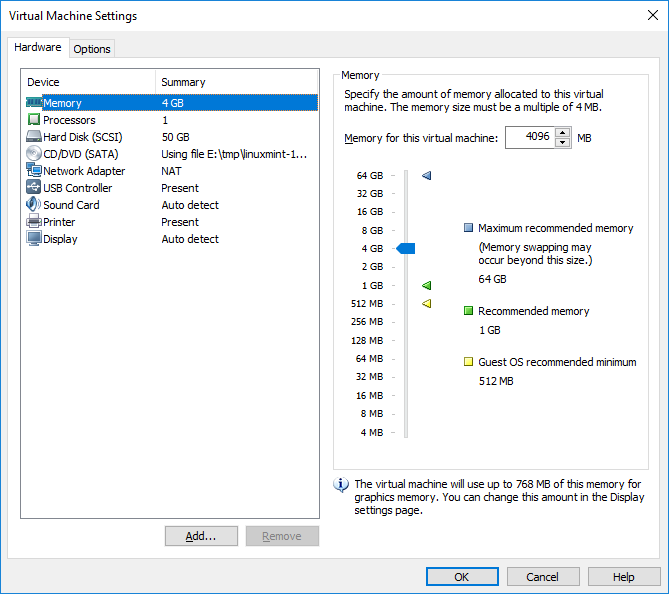Viewport: 669px width, 594px height.
Task: Click the 64 MB label on memory scale
Action: coord(369,358)
